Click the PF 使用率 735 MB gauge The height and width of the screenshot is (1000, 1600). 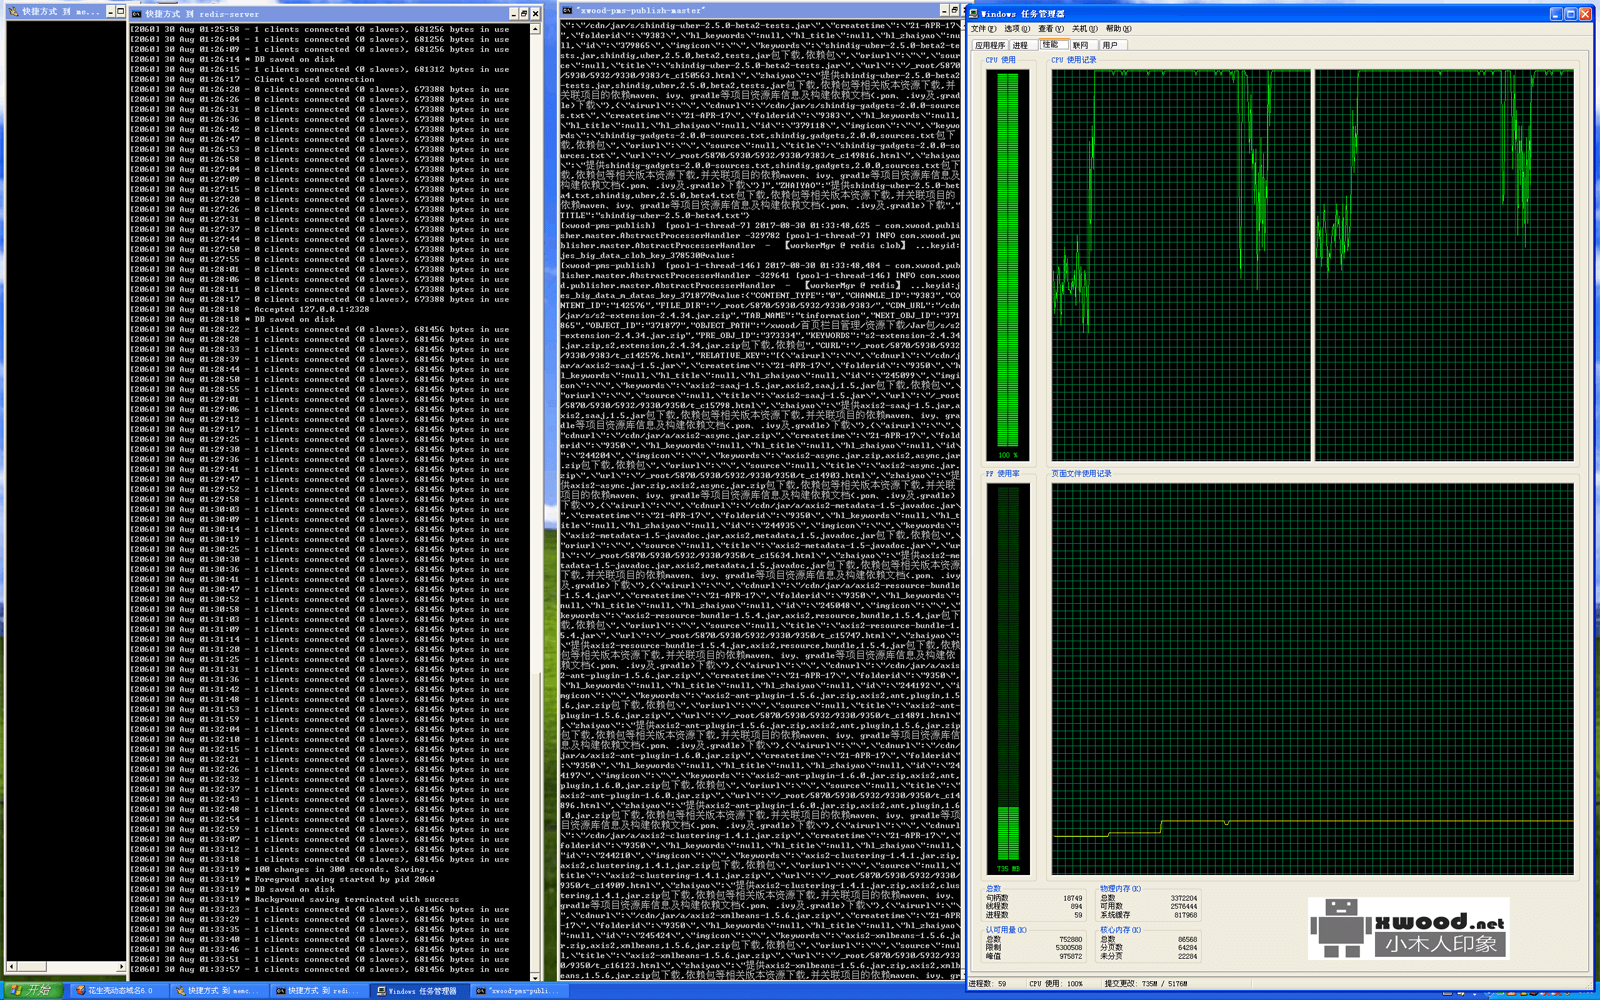pyautogui.click(x=1007, y=680)
